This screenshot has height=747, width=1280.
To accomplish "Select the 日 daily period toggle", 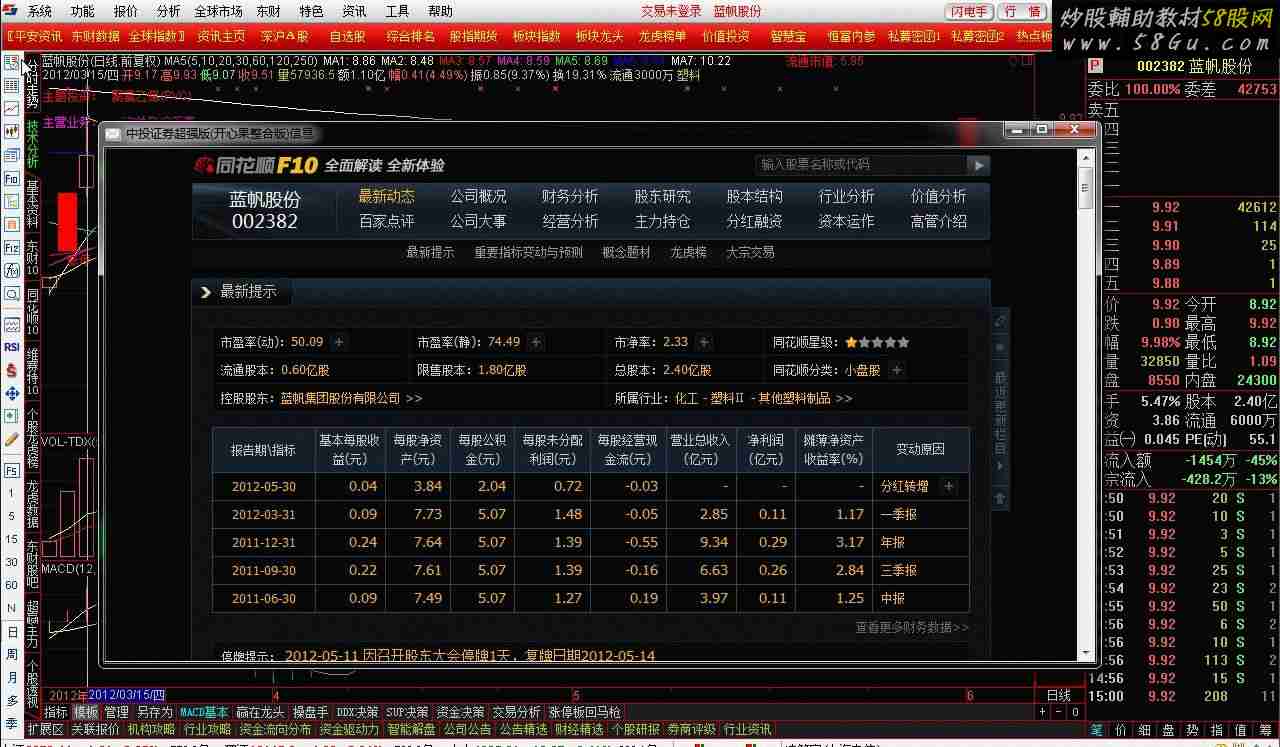I will (12, 632).
